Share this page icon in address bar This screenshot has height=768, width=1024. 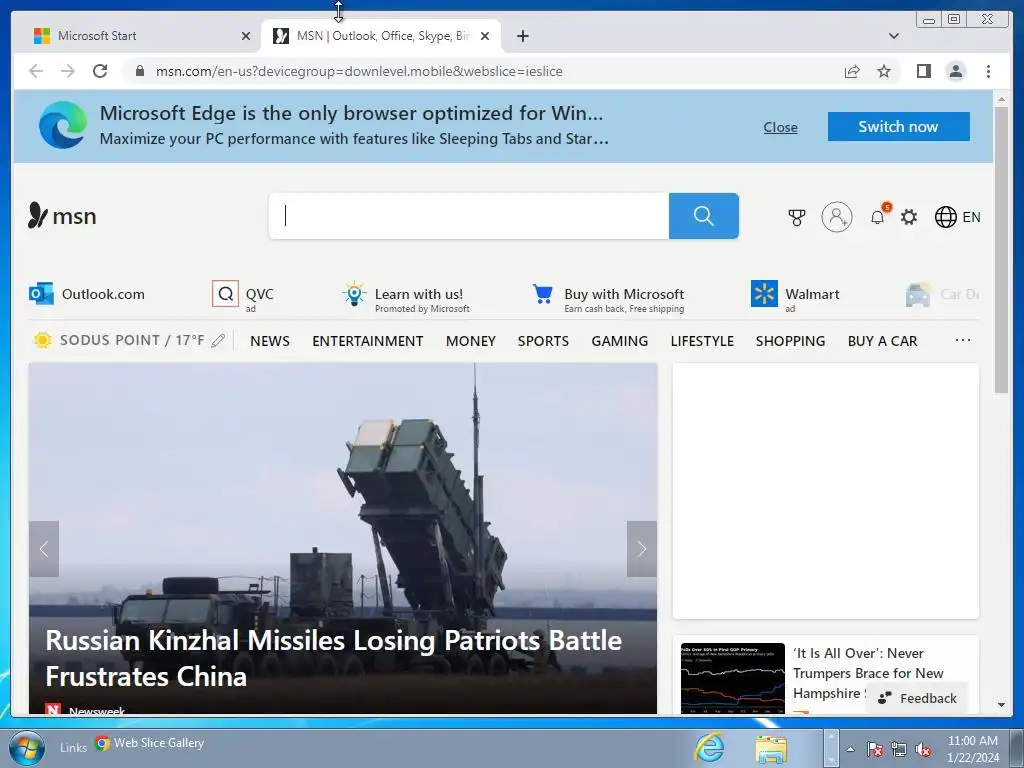(x=852, y=71)
